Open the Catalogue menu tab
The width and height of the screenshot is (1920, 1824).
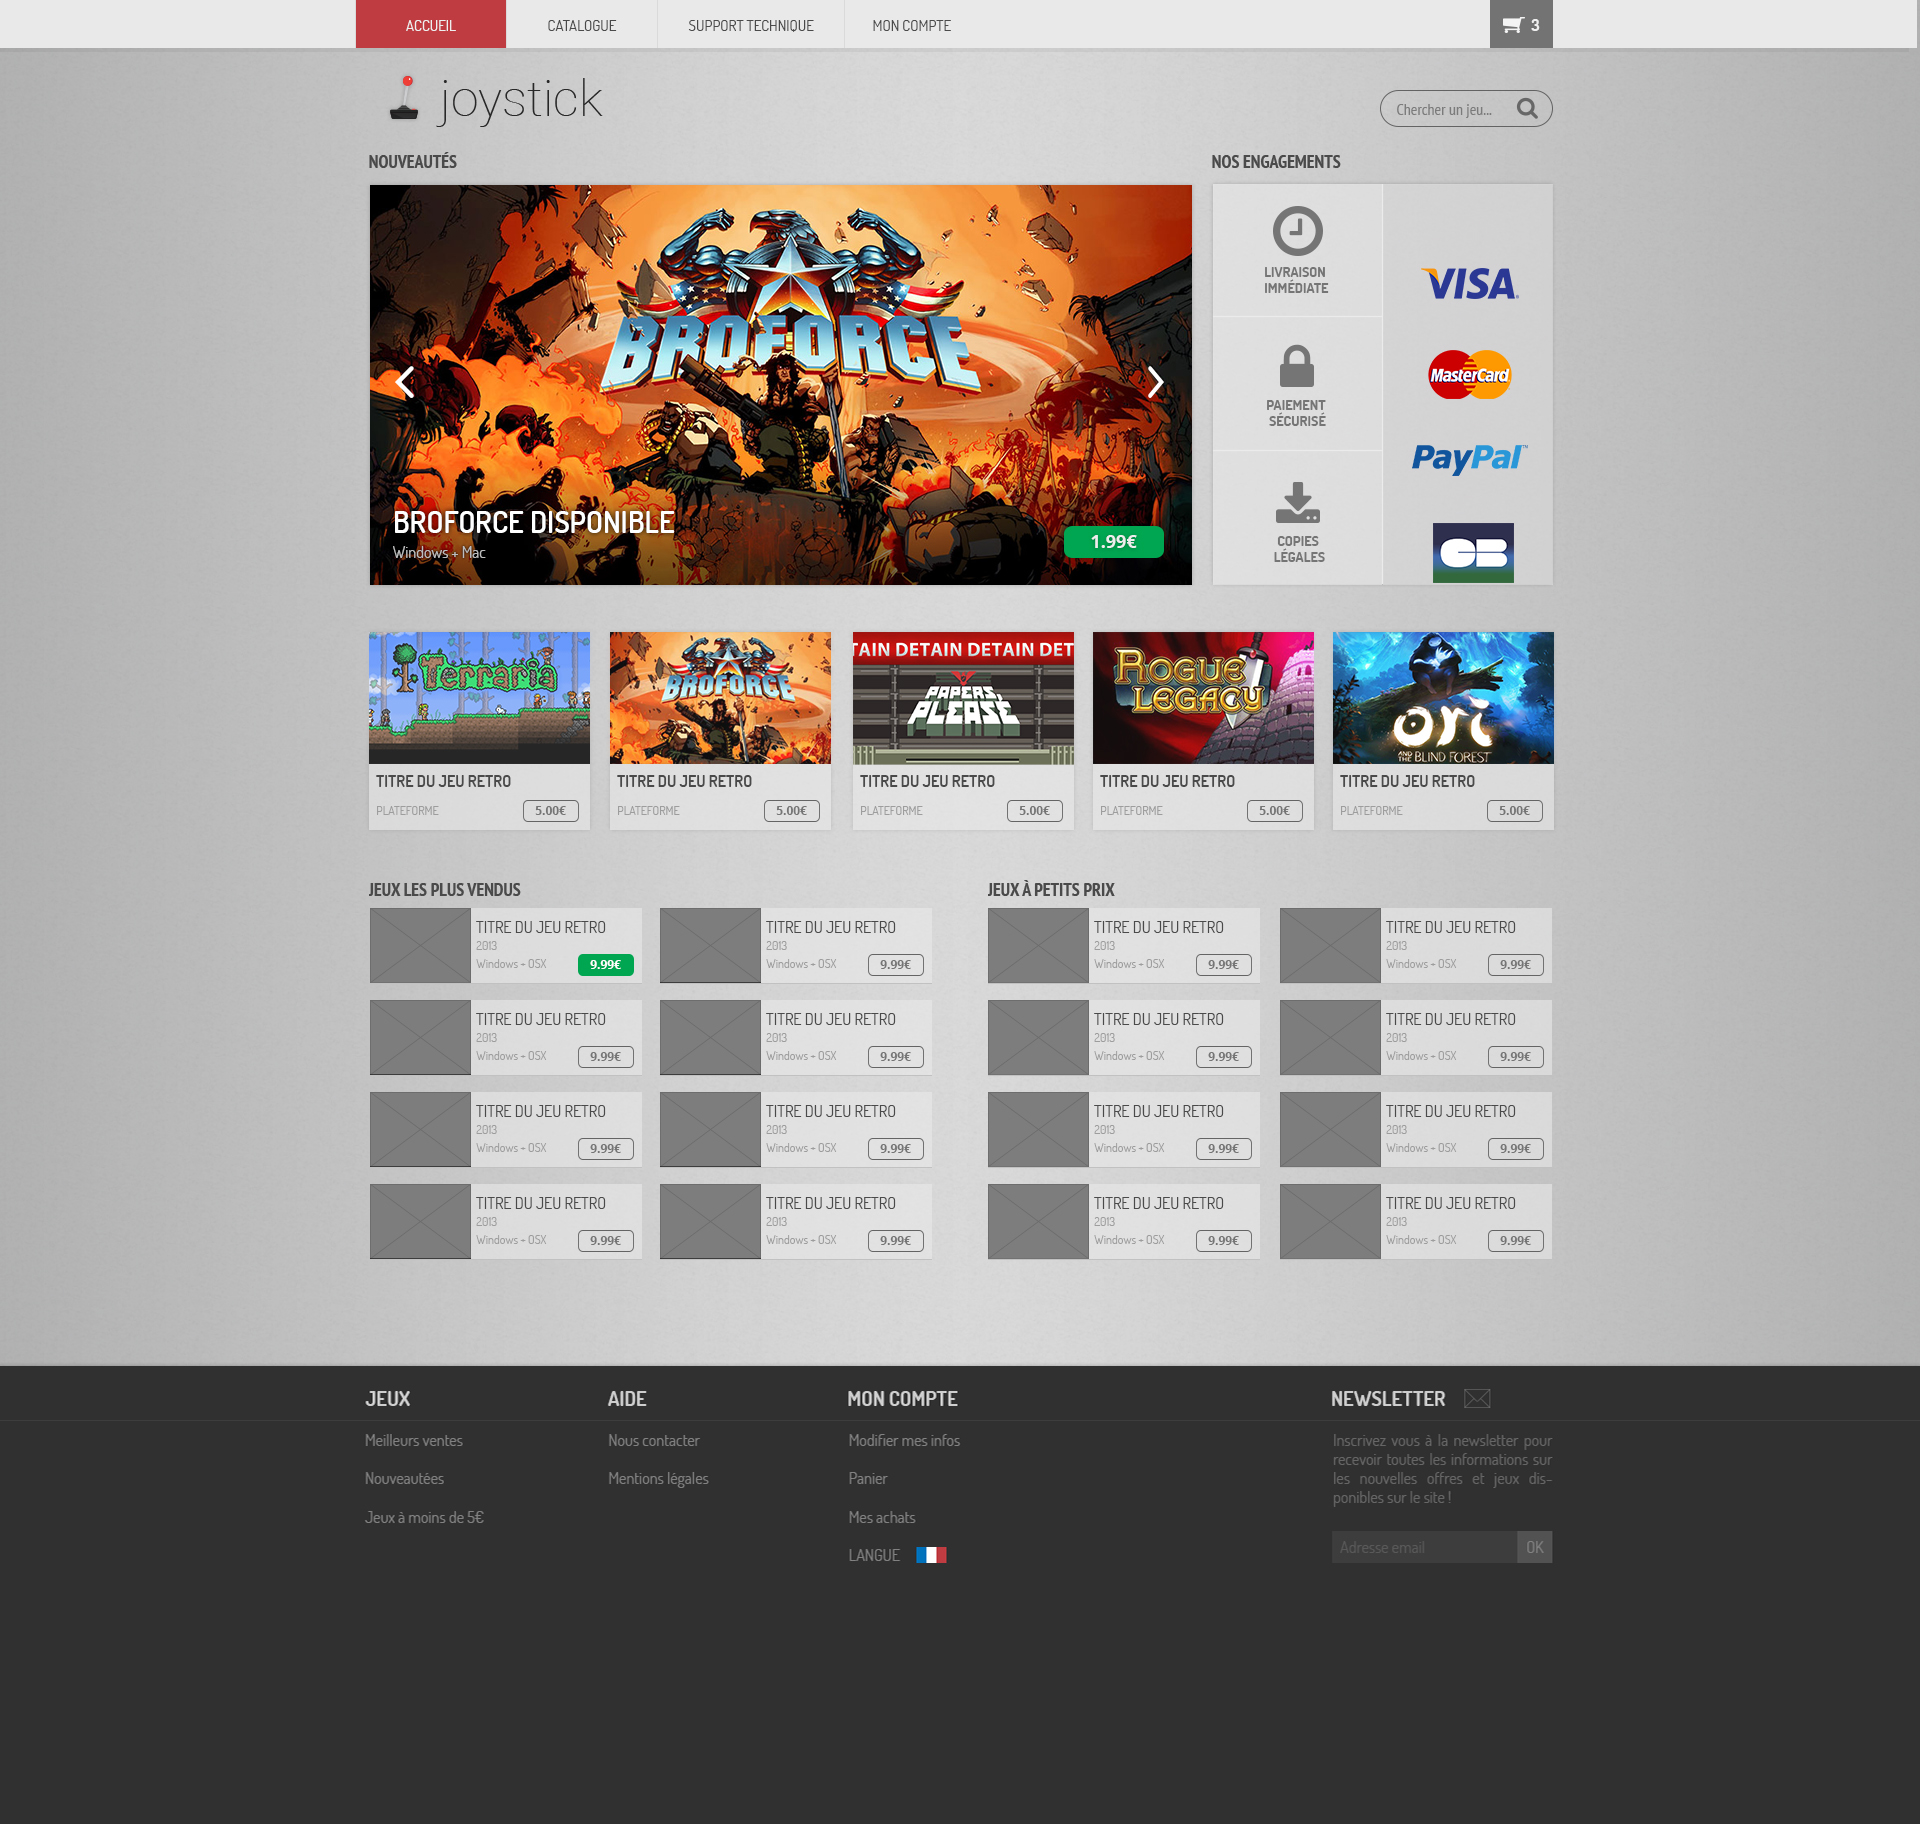(x=581, y=25)
